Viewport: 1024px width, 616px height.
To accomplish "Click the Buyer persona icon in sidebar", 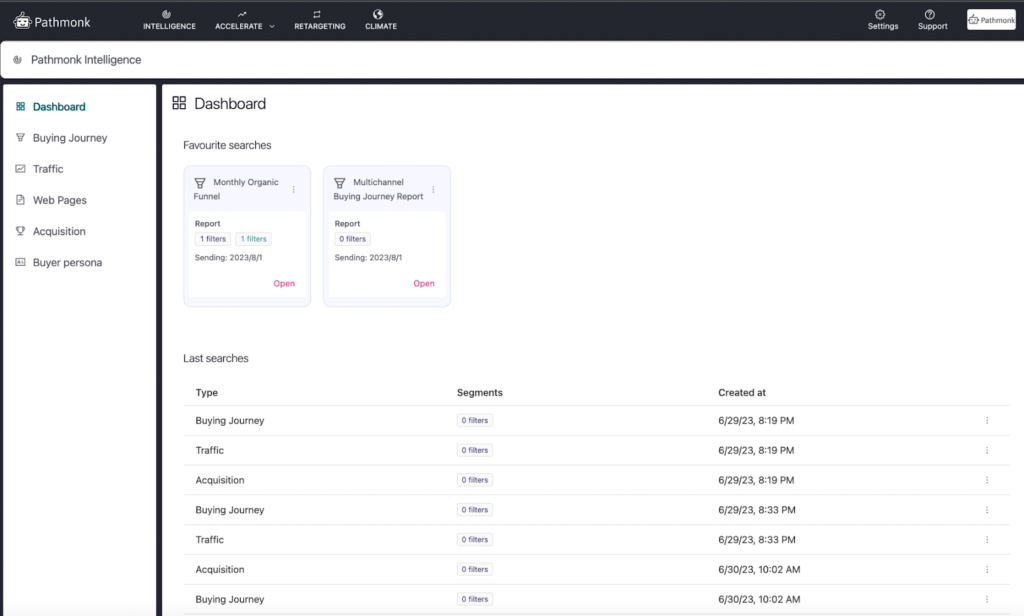I will 20,262.
